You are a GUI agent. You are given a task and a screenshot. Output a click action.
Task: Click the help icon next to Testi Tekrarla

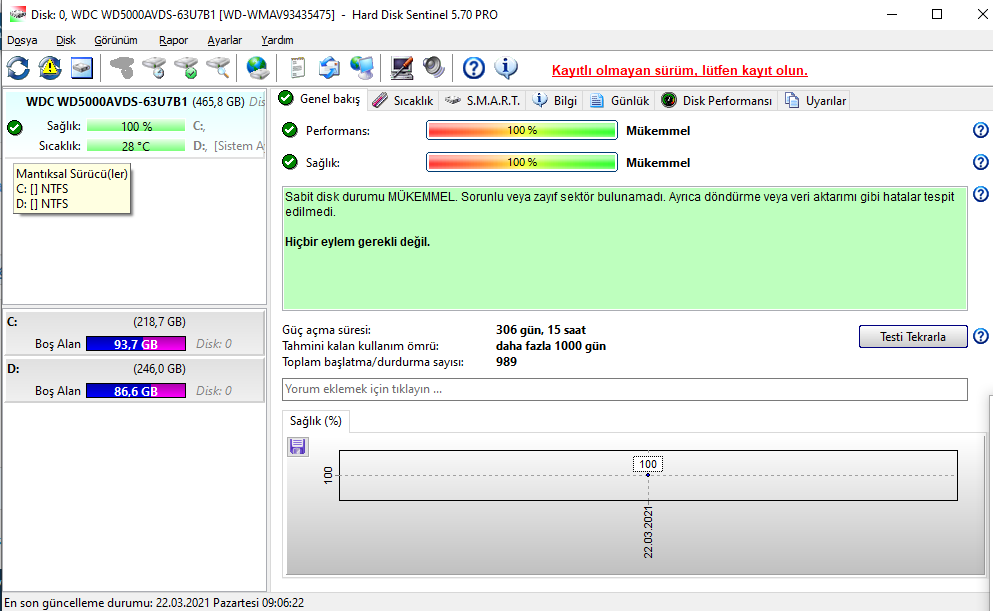click(980, 336)
